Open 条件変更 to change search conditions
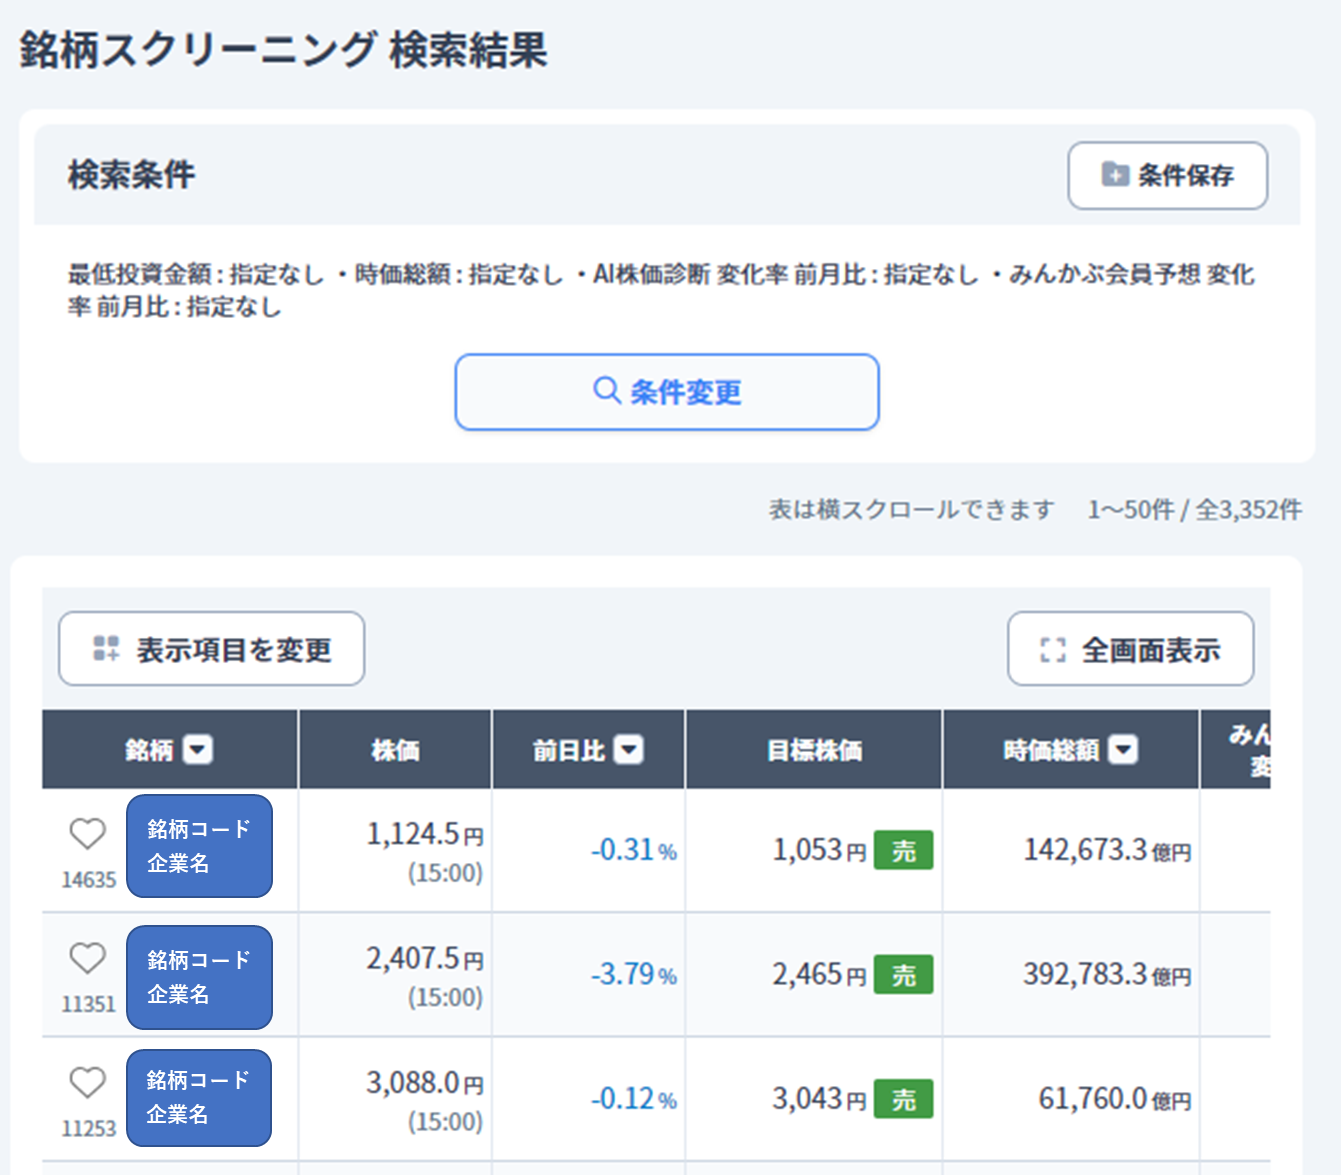1341x1175 pixels. 667,392
